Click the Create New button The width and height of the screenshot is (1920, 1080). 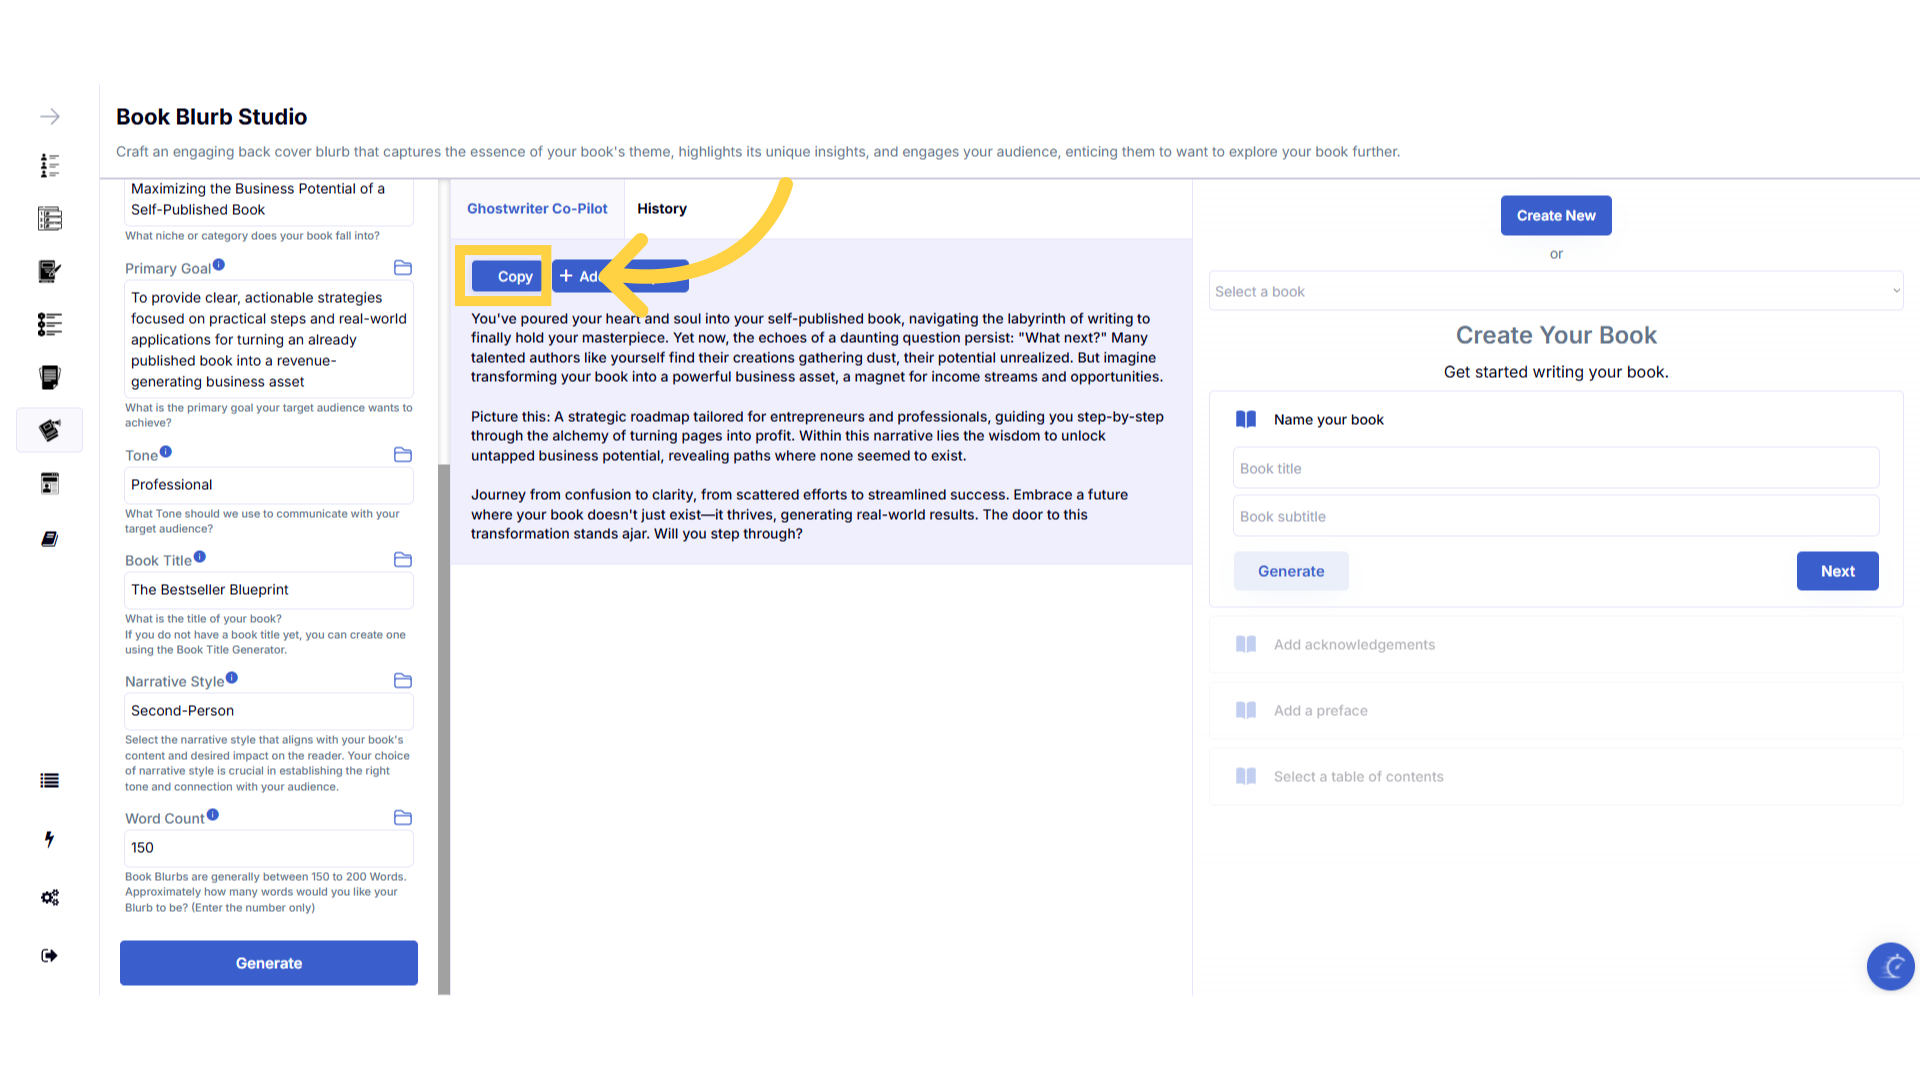pyautogui.click(x=1556, y=216)
